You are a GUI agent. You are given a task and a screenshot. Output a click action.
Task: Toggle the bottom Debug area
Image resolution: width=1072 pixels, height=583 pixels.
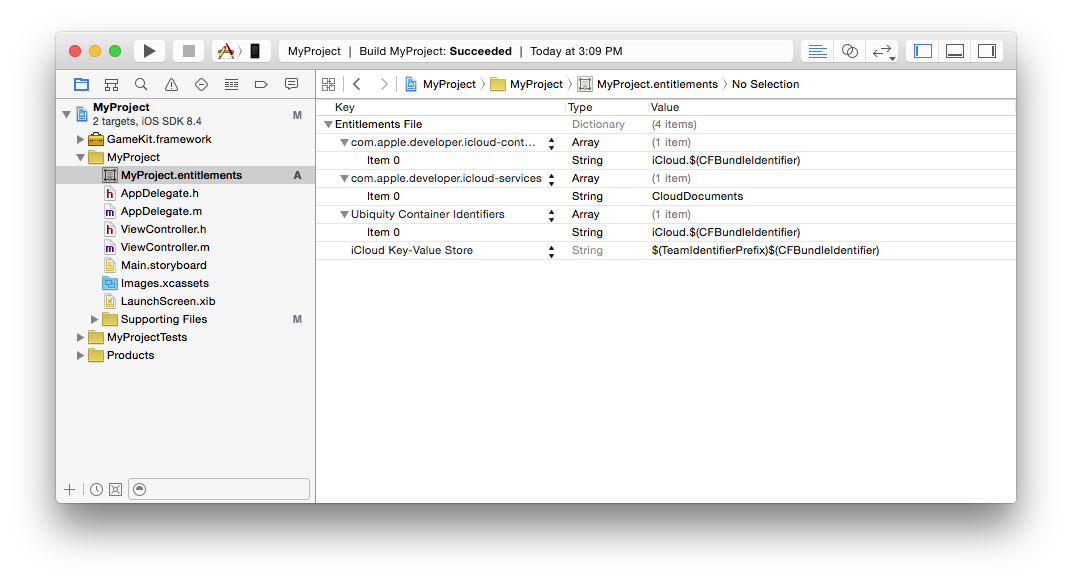(x=955, y=51)
